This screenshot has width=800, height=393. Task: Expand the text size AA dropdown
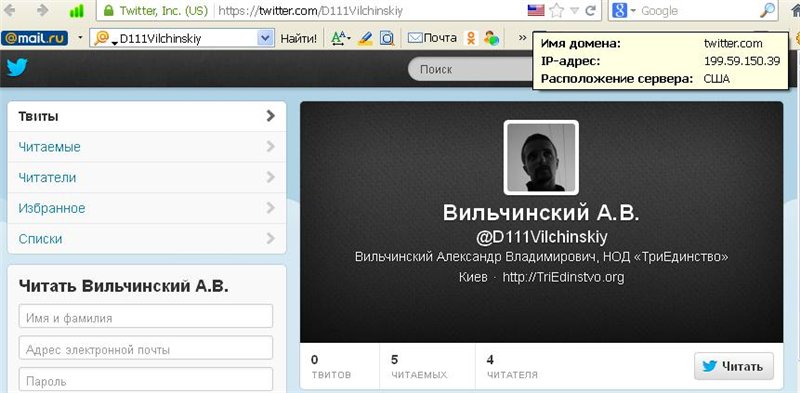340,38
